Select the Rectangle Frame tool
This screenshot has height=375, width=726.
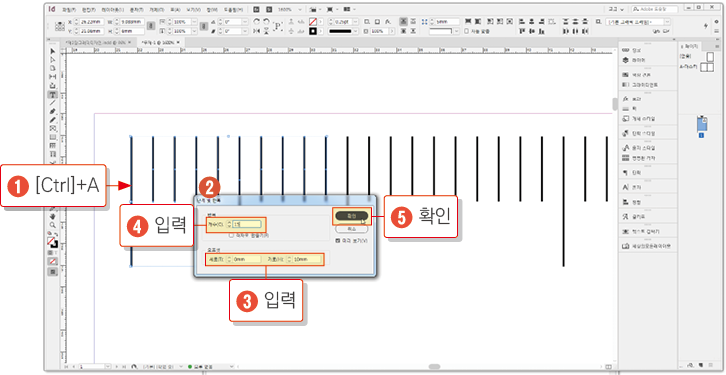[52, 128]
